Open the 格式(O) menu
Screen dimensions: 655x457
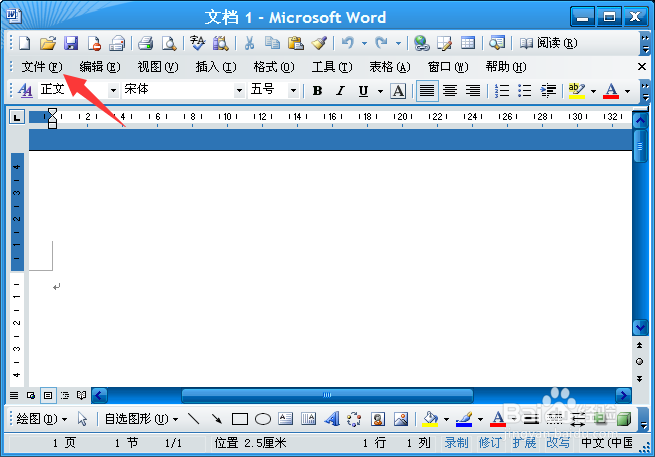274,67
